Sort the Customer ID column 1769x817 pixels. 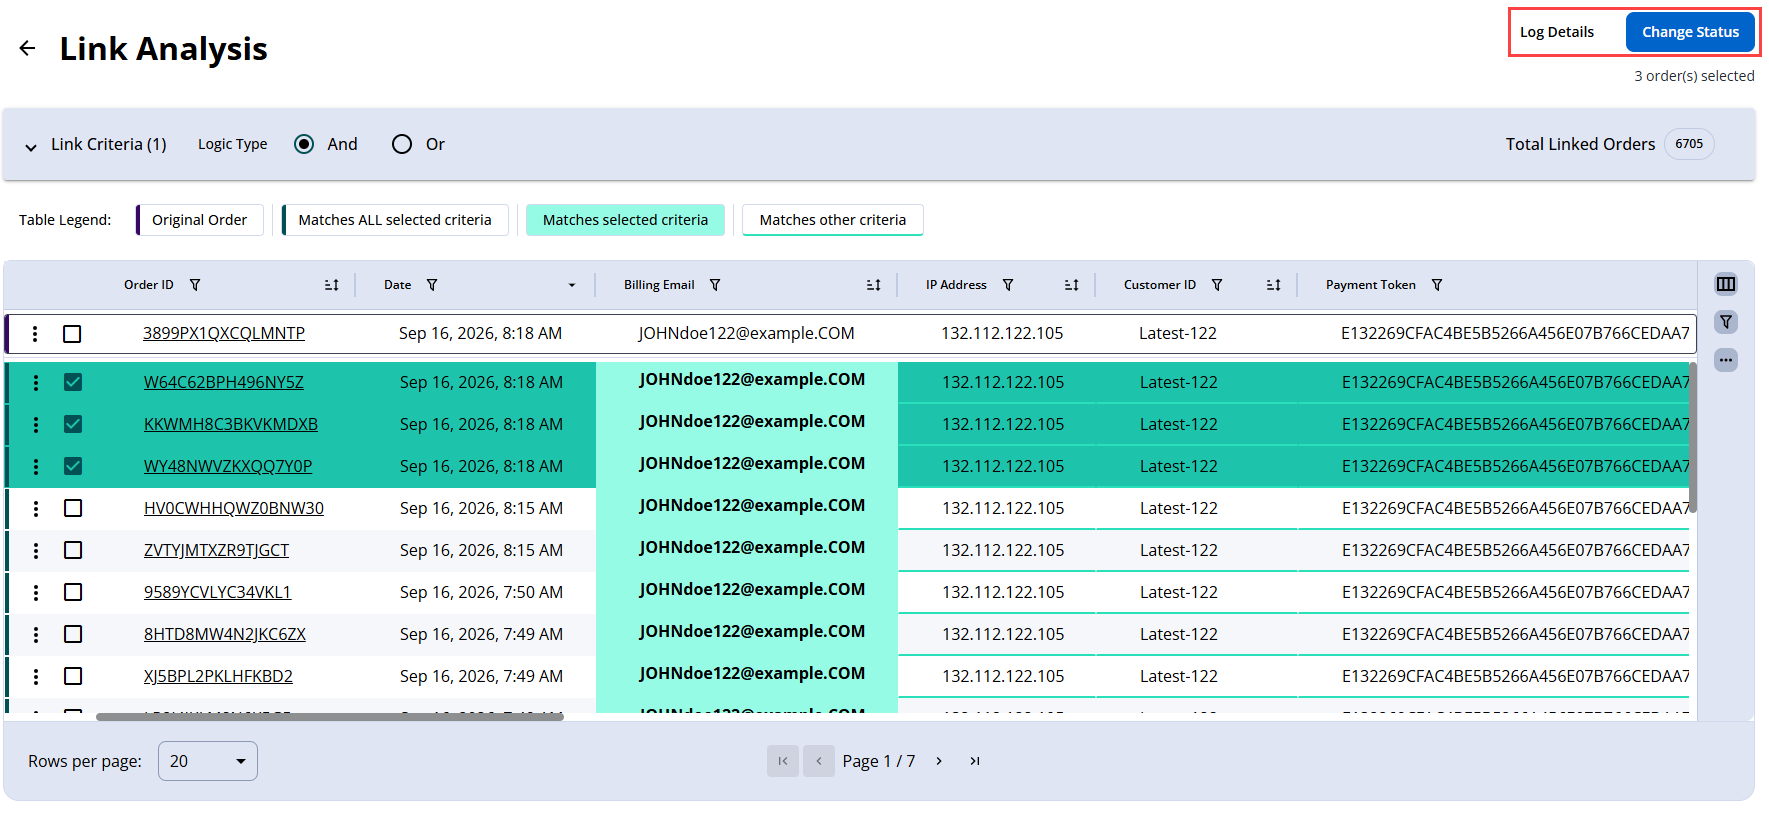click(1274, 285)
